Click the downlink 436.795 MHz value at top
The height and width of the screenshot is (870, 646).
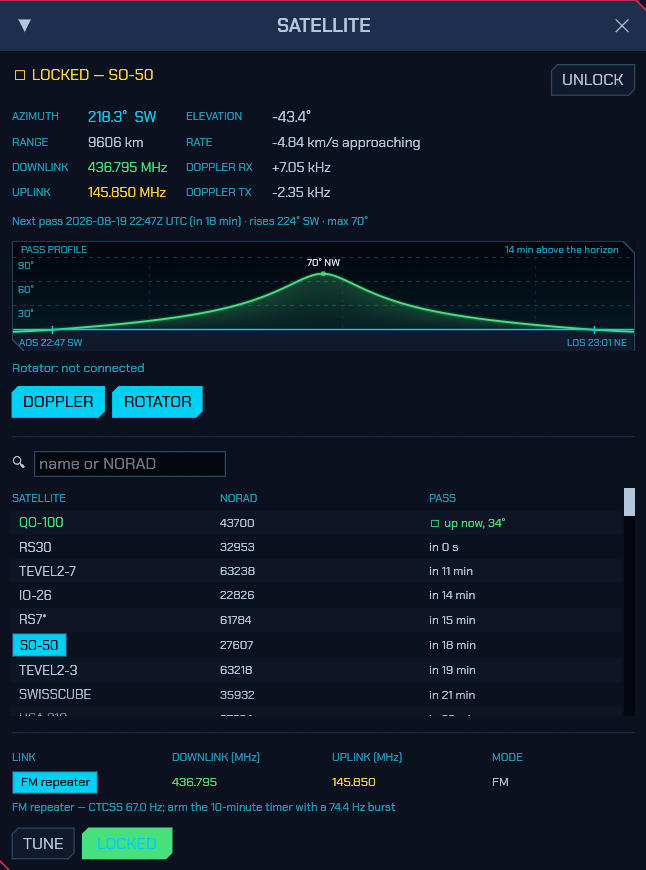128,168
